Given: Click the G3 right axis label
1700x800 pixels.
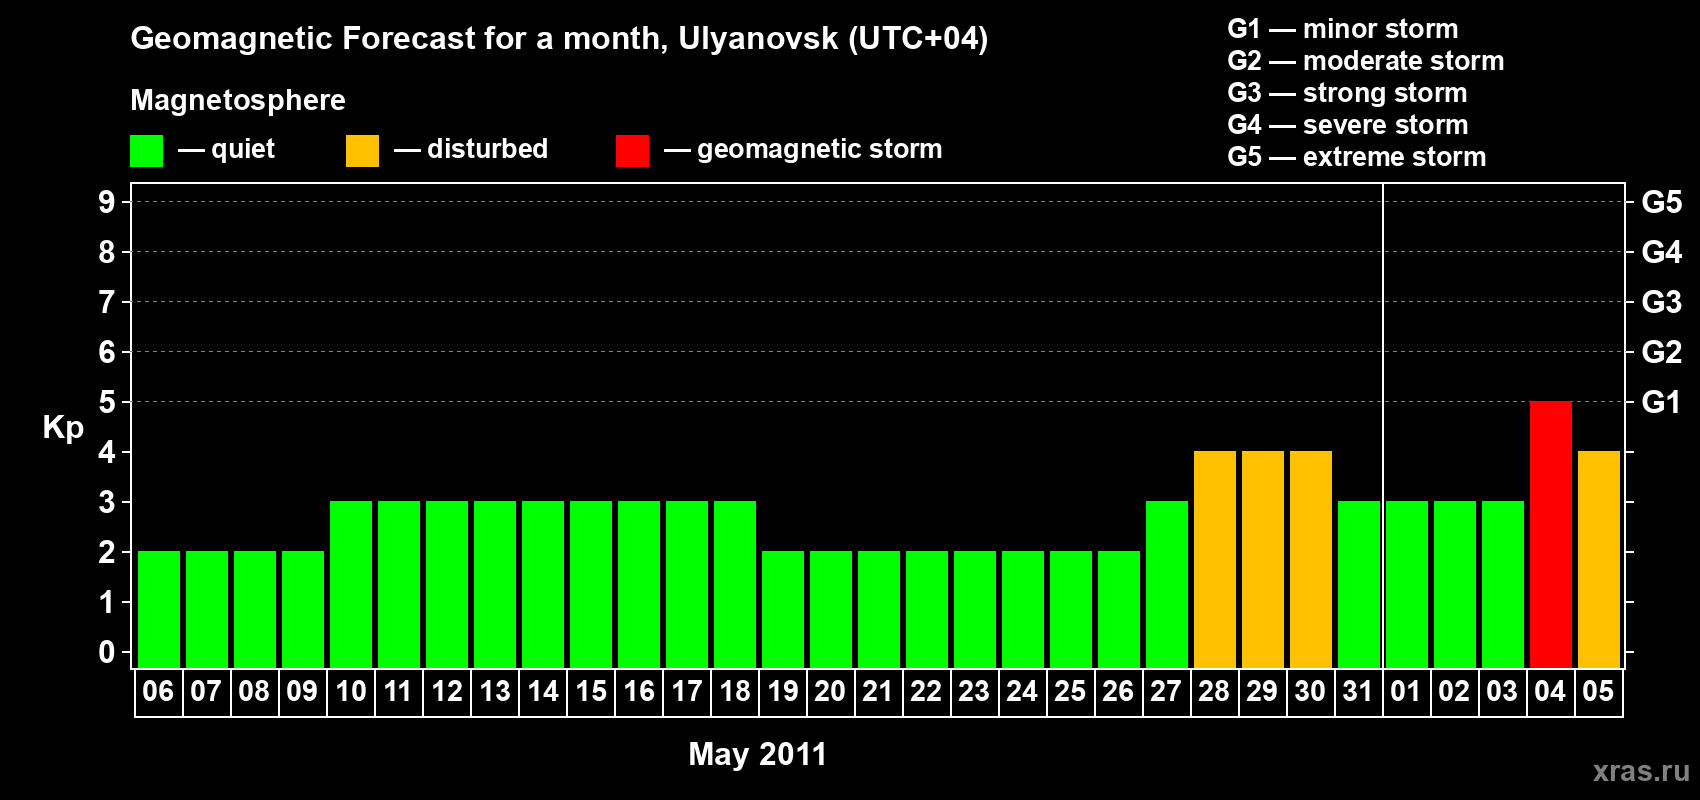Looking at the screenshot, I should (x=1662, y=302).
